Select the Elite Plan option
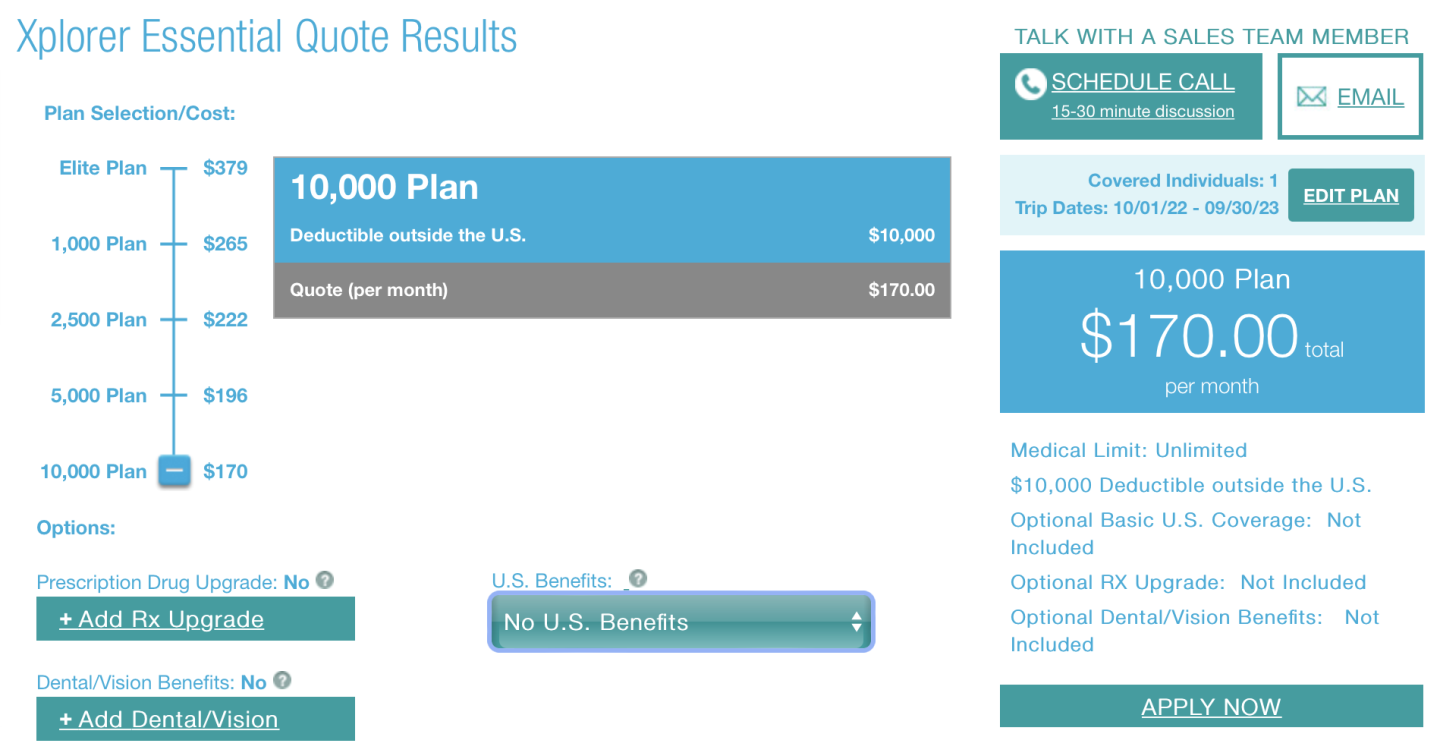This screenshot has height=756, width=1440. click(x=103, y=168)
